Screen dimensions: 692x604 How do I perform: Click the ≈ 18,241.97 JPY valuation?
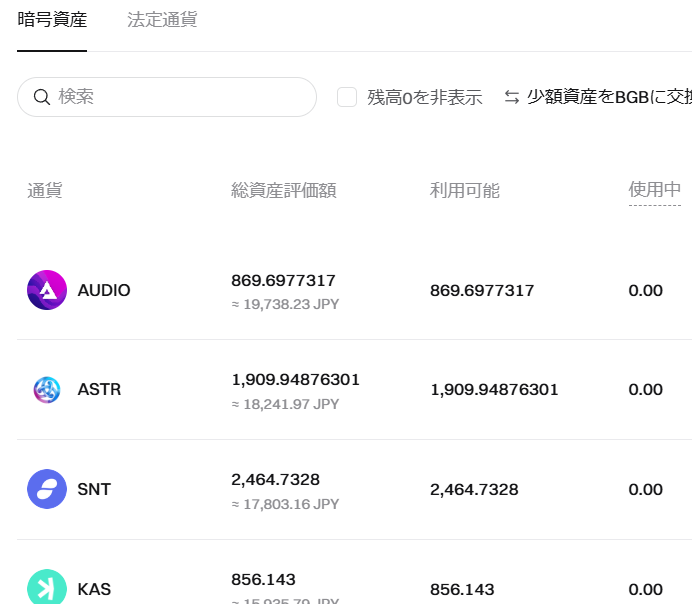[x=286, y=404]
